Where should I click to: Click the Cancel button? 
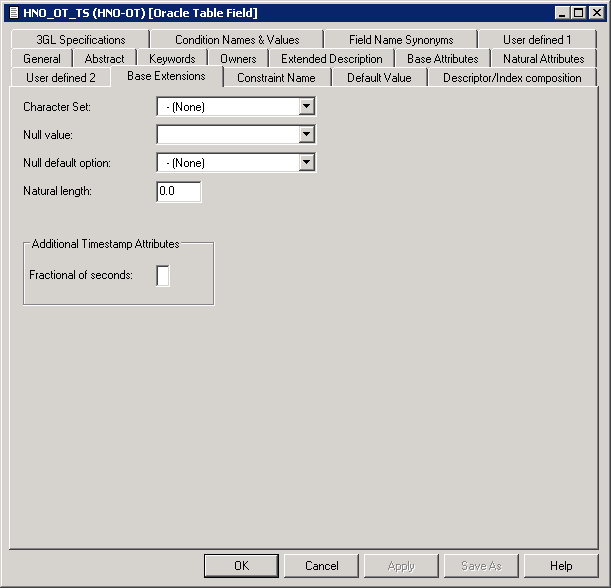click(321, 566)
